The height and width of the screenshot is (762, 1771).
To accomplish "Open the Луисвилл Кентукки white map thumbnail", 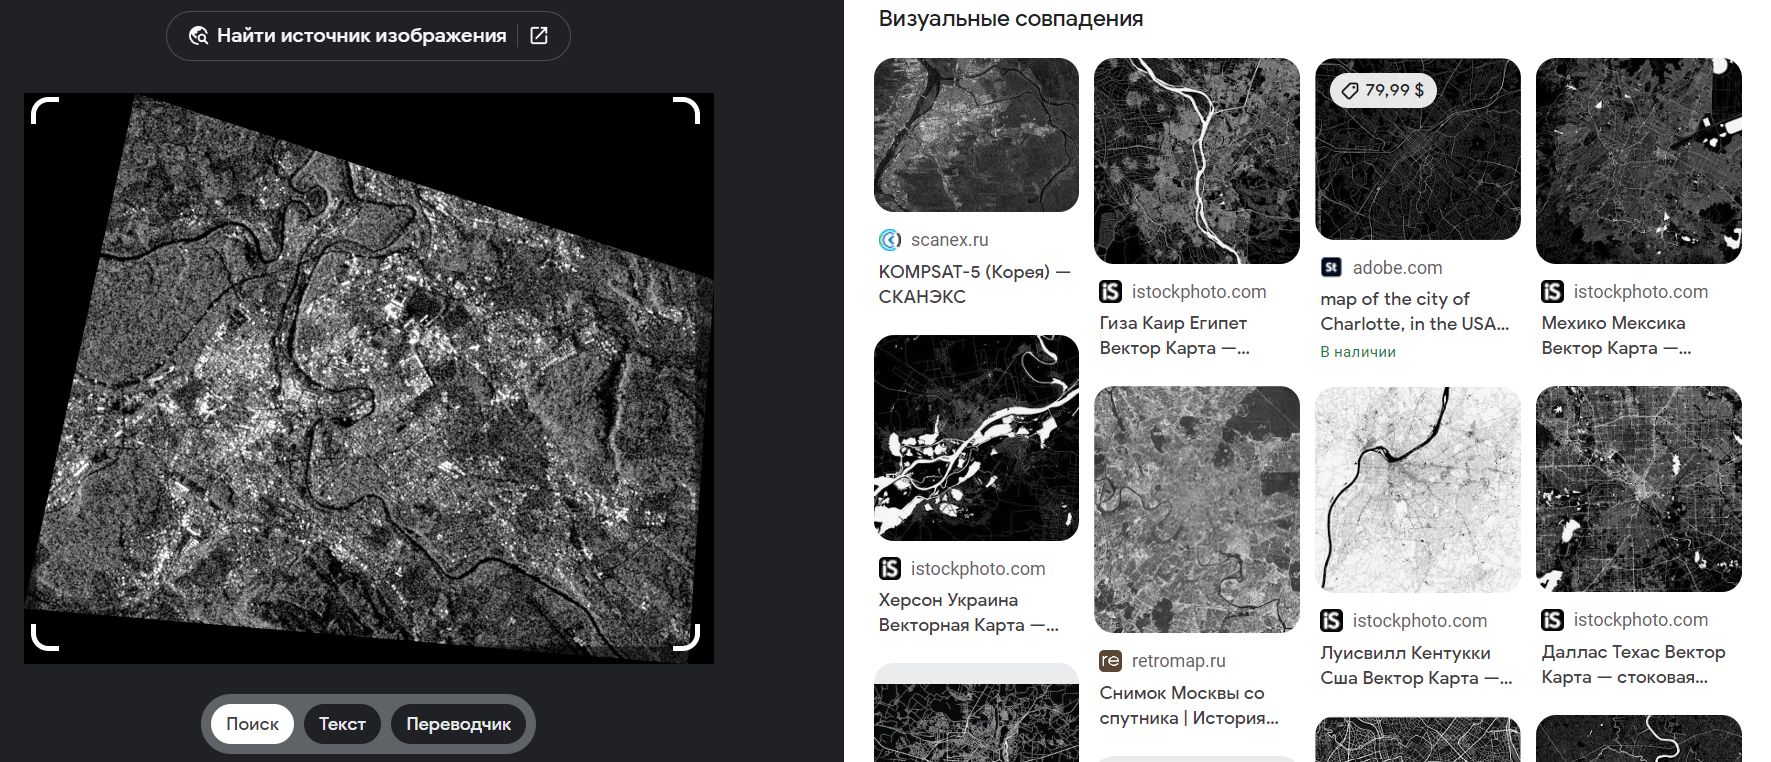I will click(1417, 489).
